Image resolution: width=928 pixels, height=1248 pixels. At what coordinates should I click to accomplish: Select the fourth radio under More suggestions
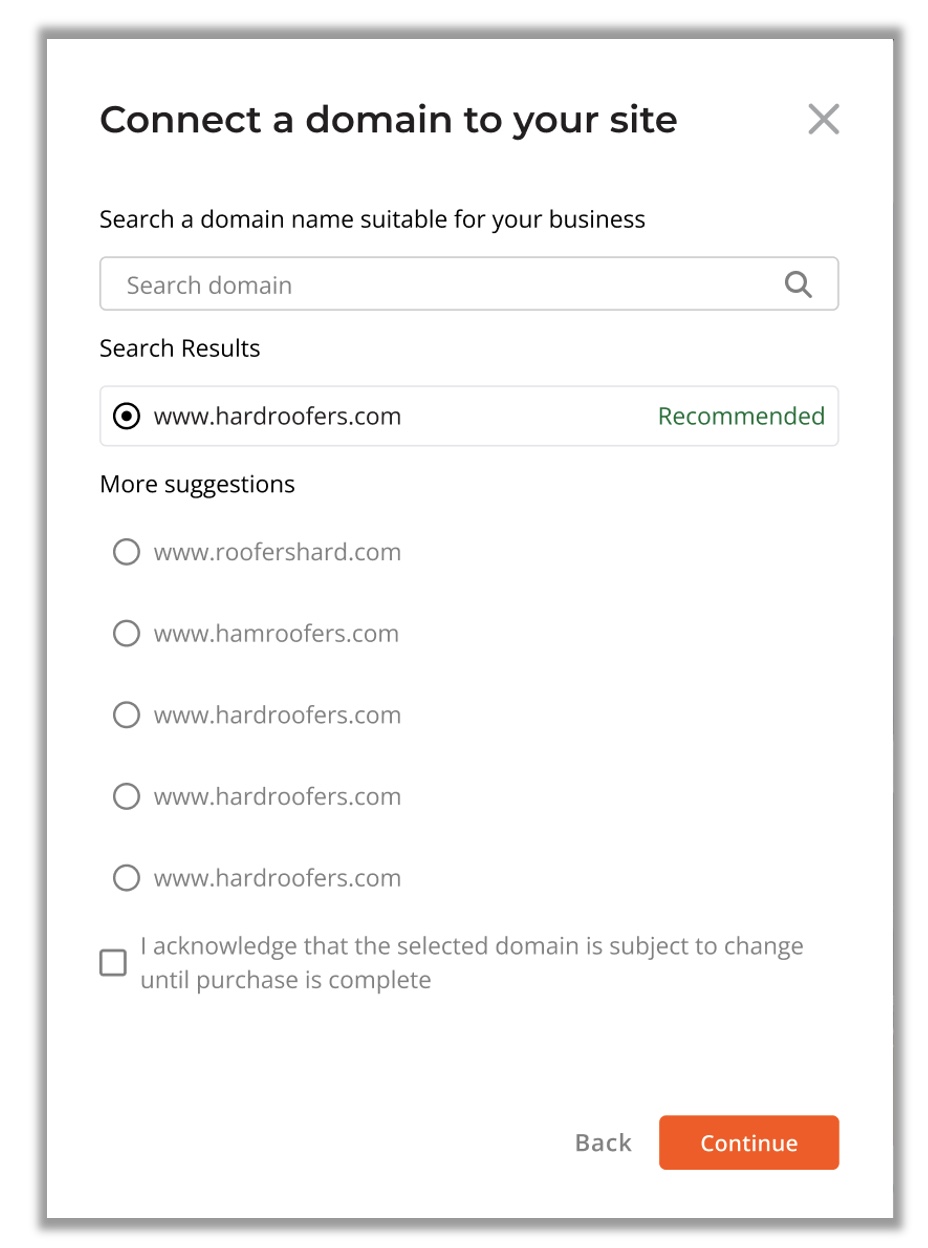point(126,797)
